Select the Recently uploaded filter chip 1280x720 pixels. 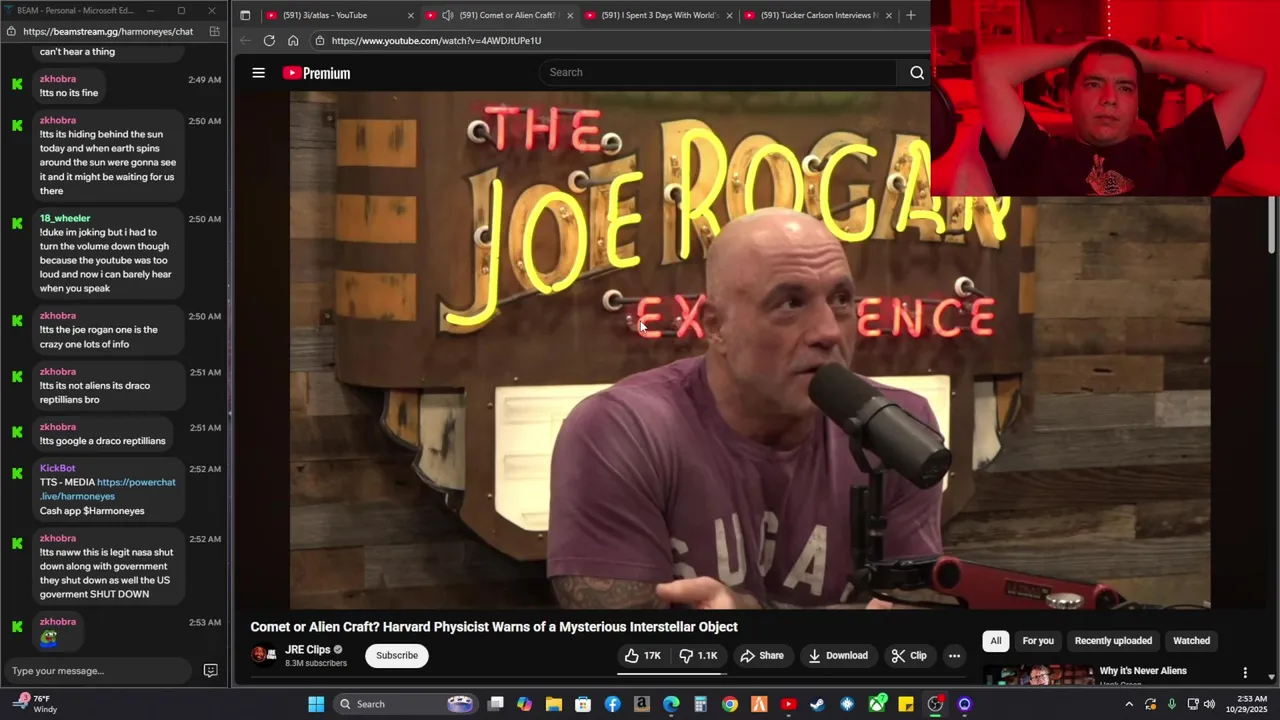[1113, 641]
